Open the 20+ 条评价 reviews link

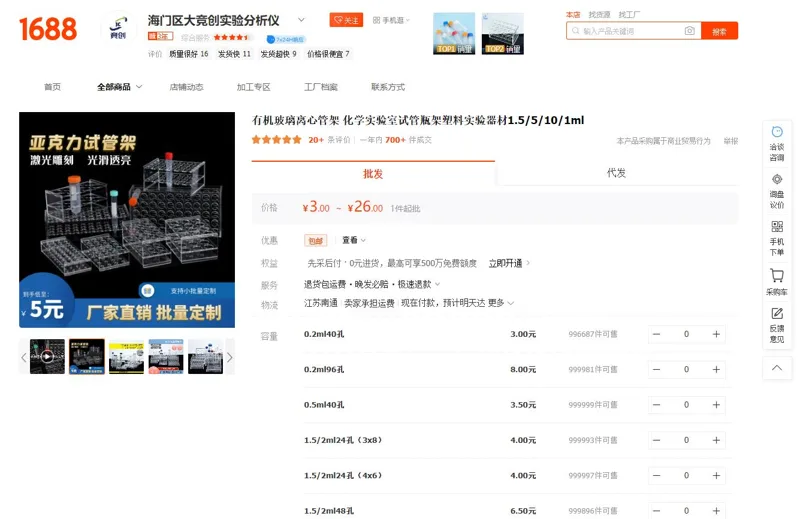(329, 140)
